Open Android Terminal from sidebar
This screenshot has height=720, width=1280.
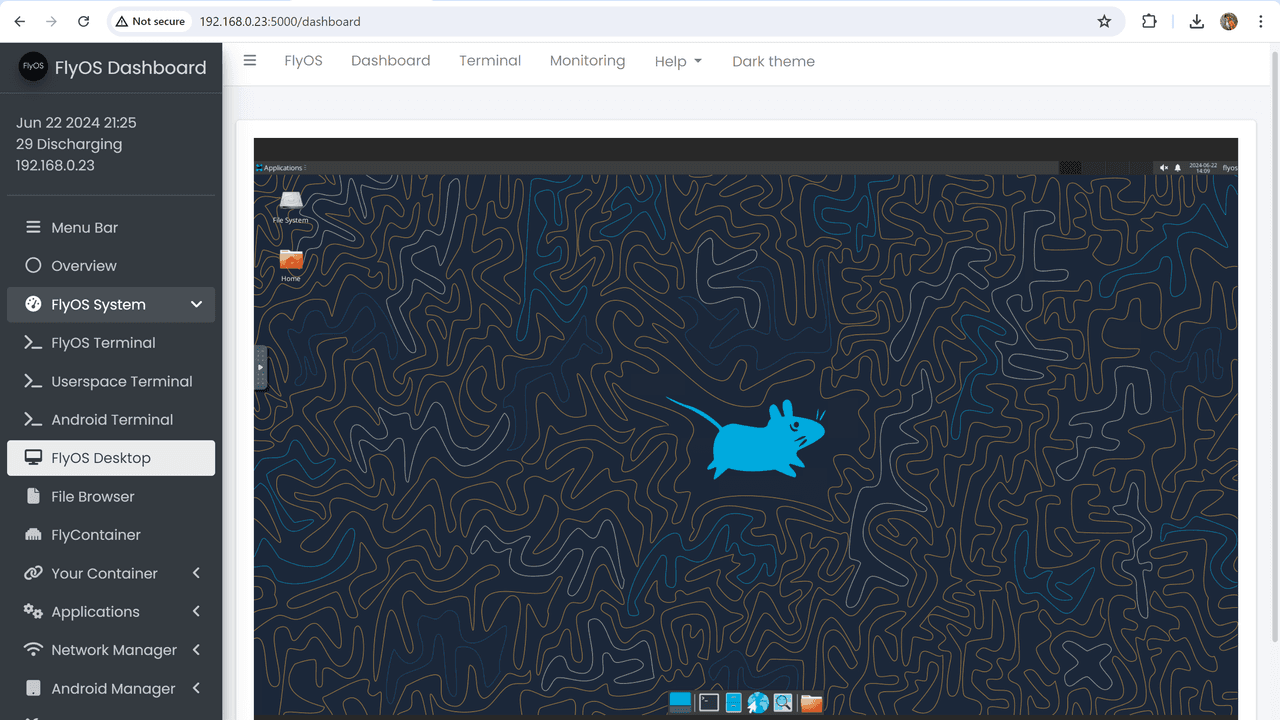coord(111,420)
